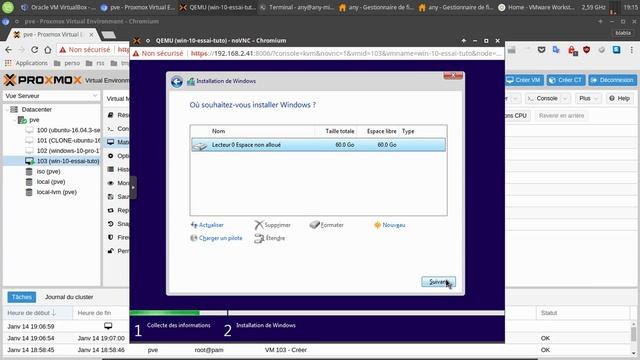Click Applications bookmarks shortcut

point(27,63)
